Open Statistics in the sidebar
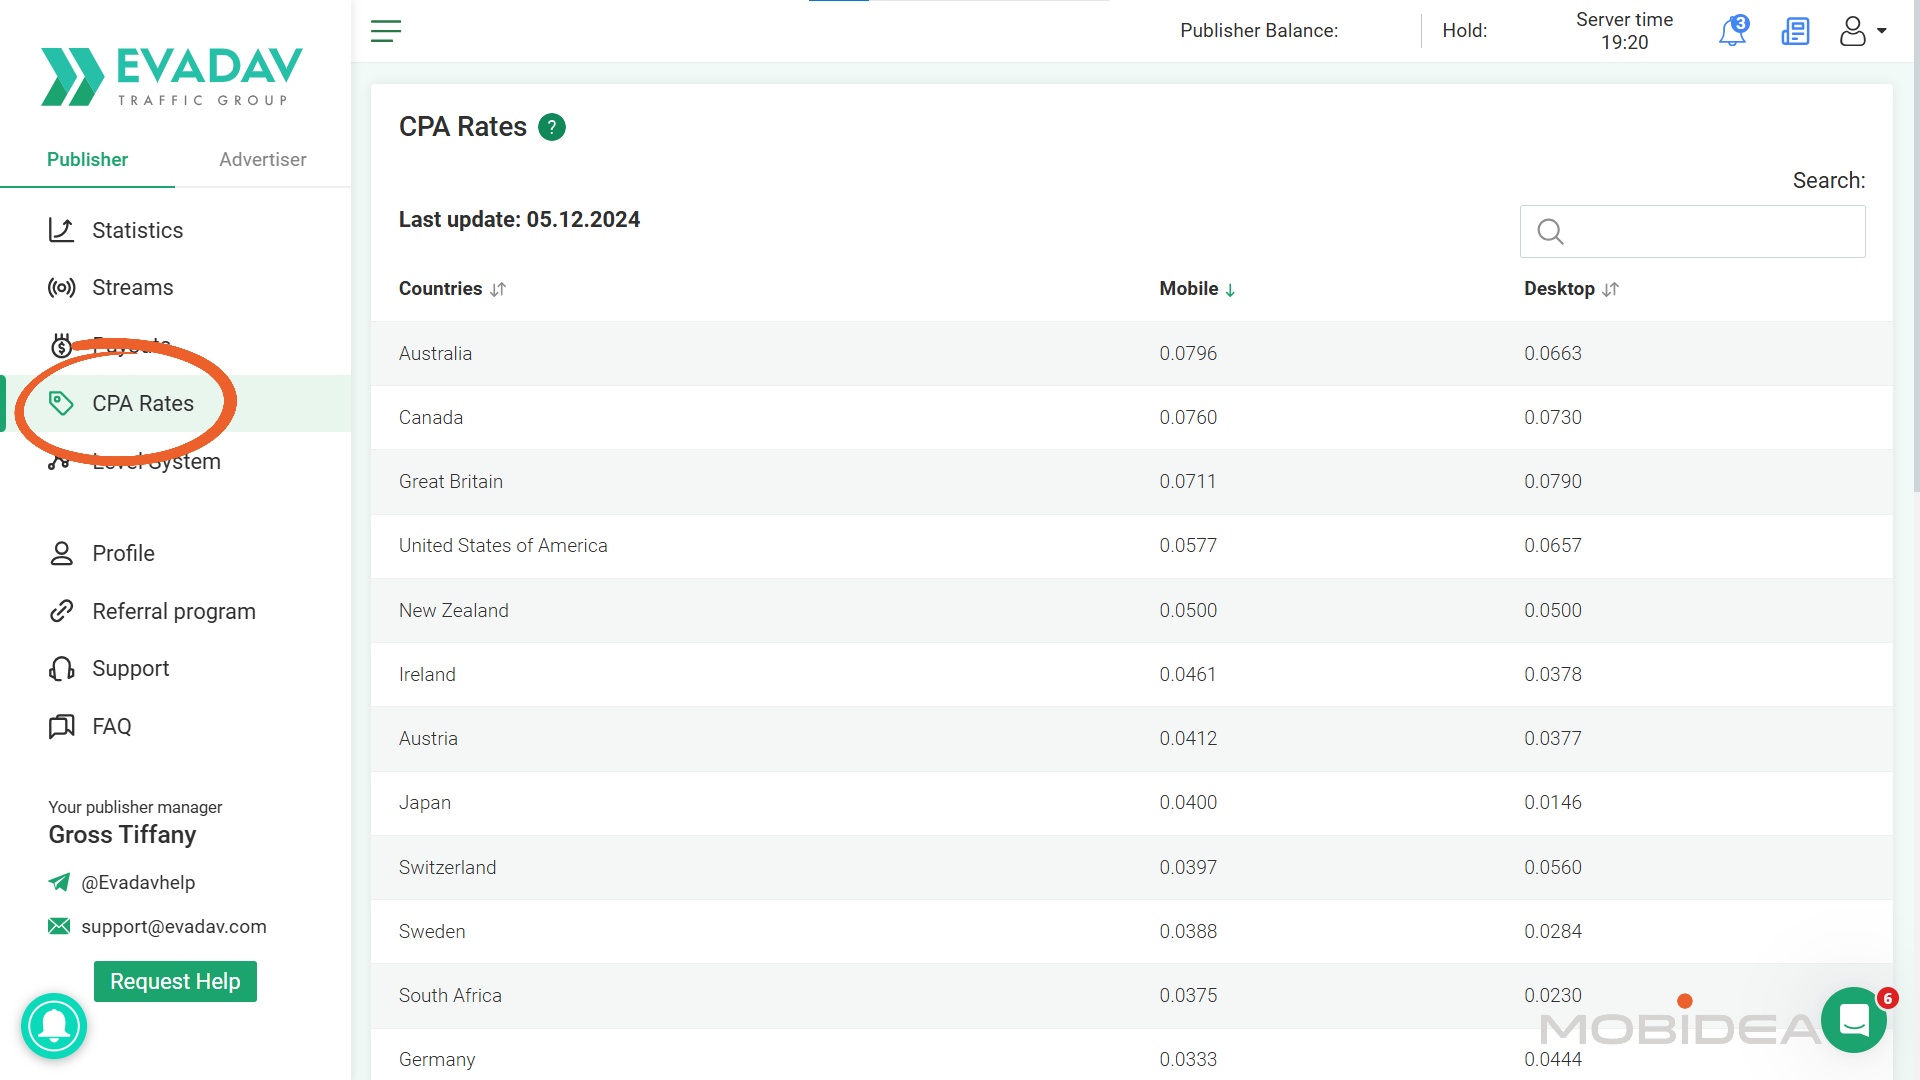 [x=138, y=231]
